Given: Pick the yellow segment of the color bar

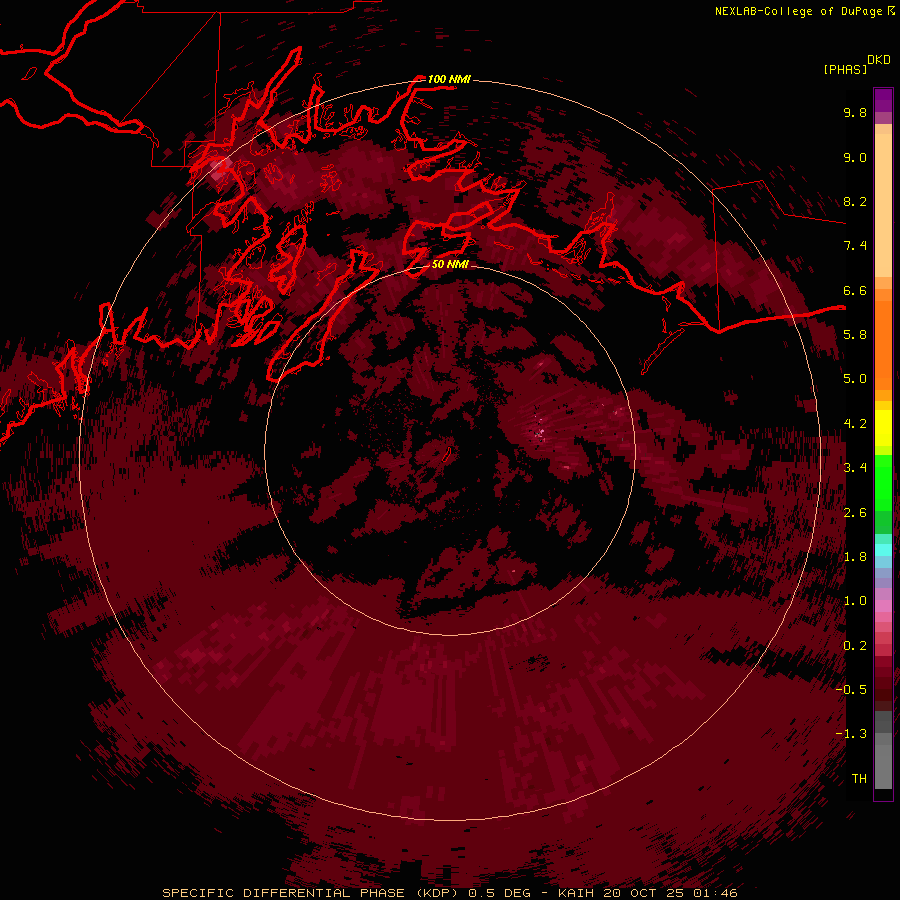Looking at the screenshot, I should pos(883,428).
